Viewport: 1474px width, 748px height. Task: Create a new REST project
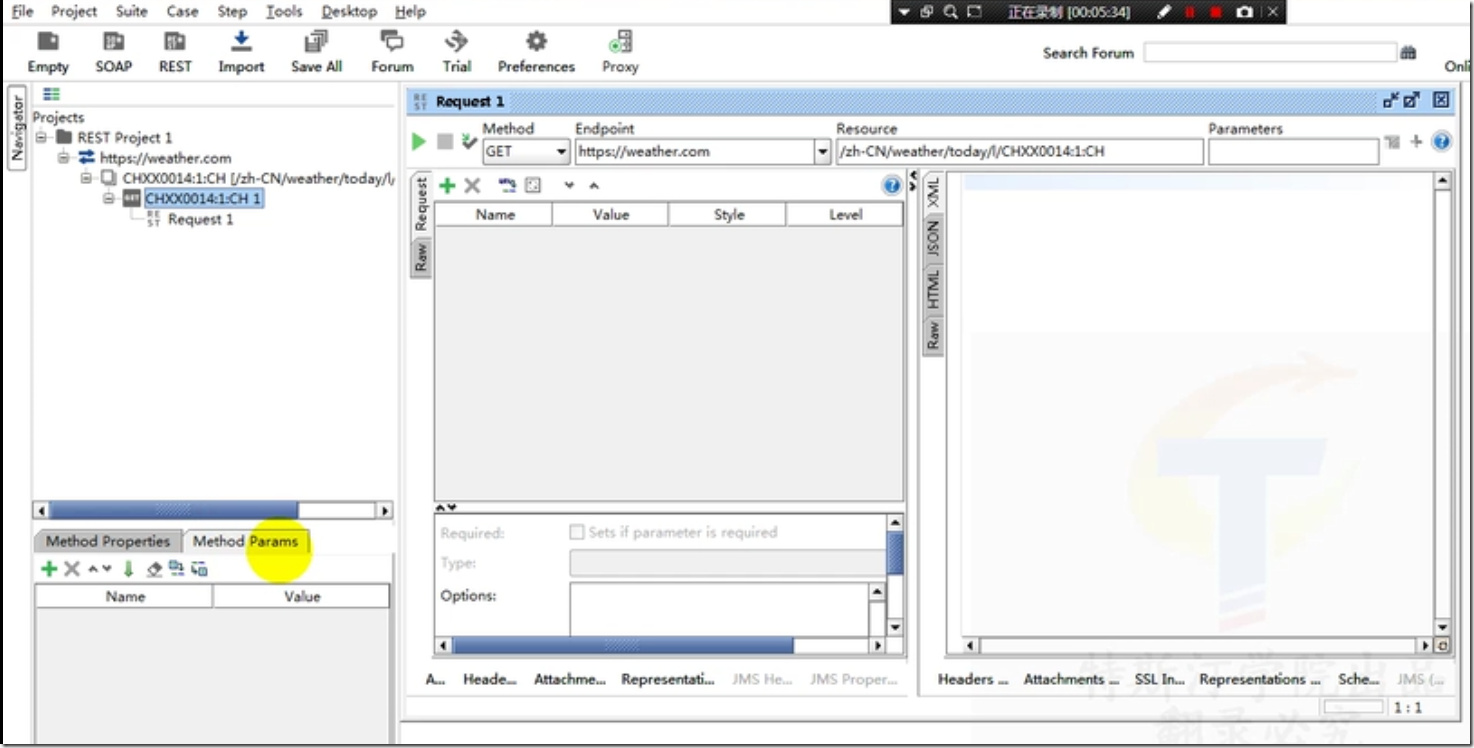coord(175,42)
